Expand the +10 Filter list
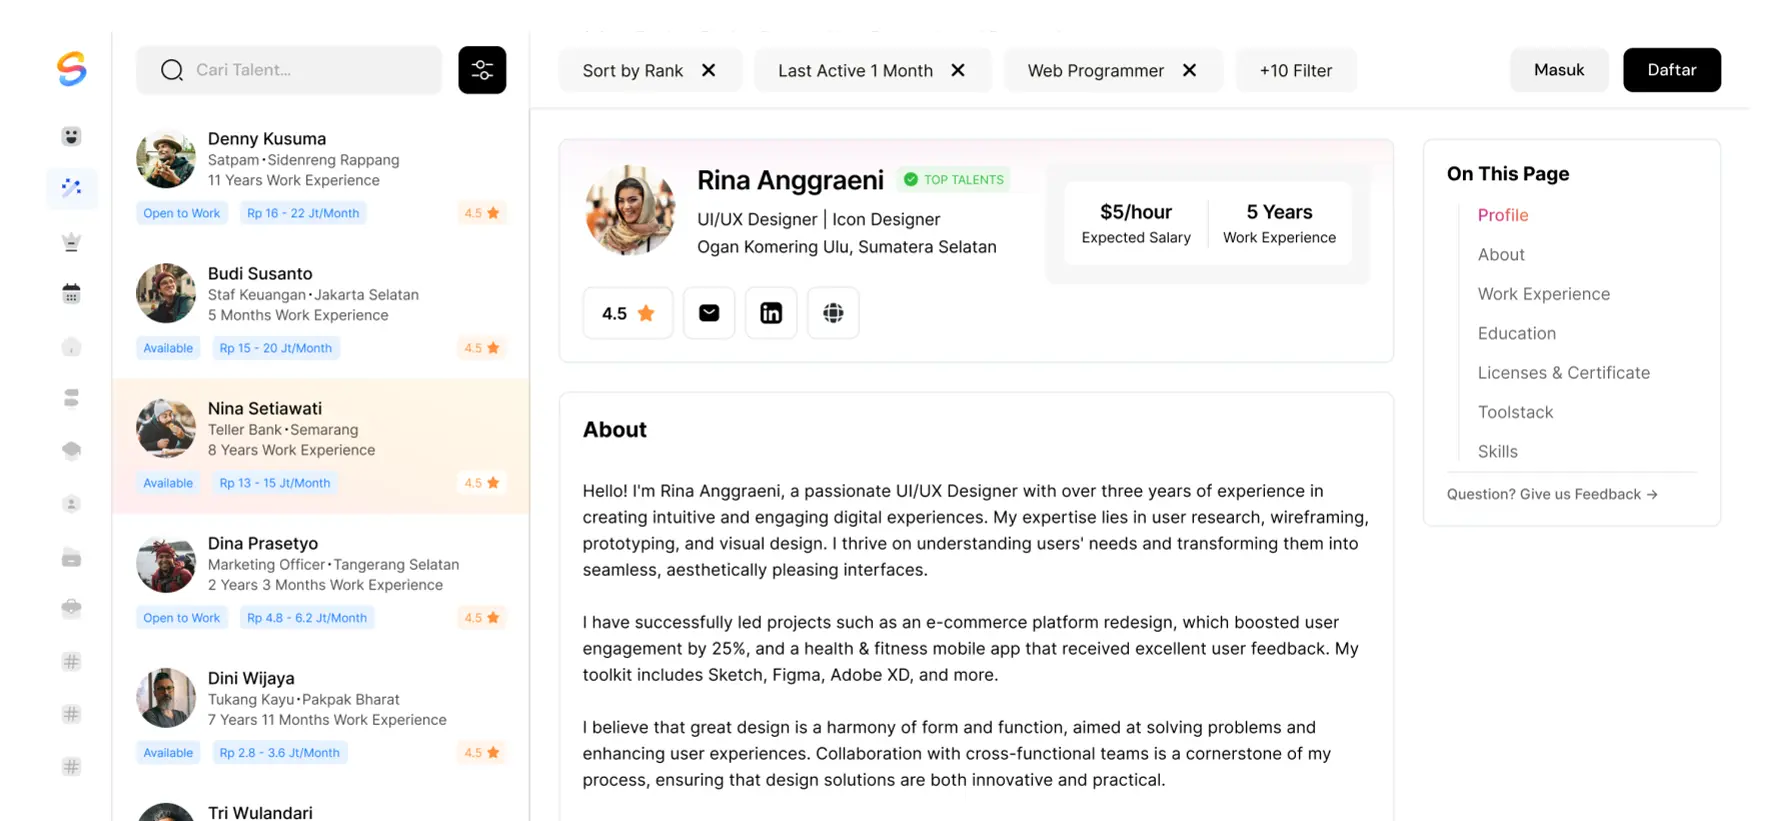This screenshot has width=1781, height=821. [x=1296, y=70]
